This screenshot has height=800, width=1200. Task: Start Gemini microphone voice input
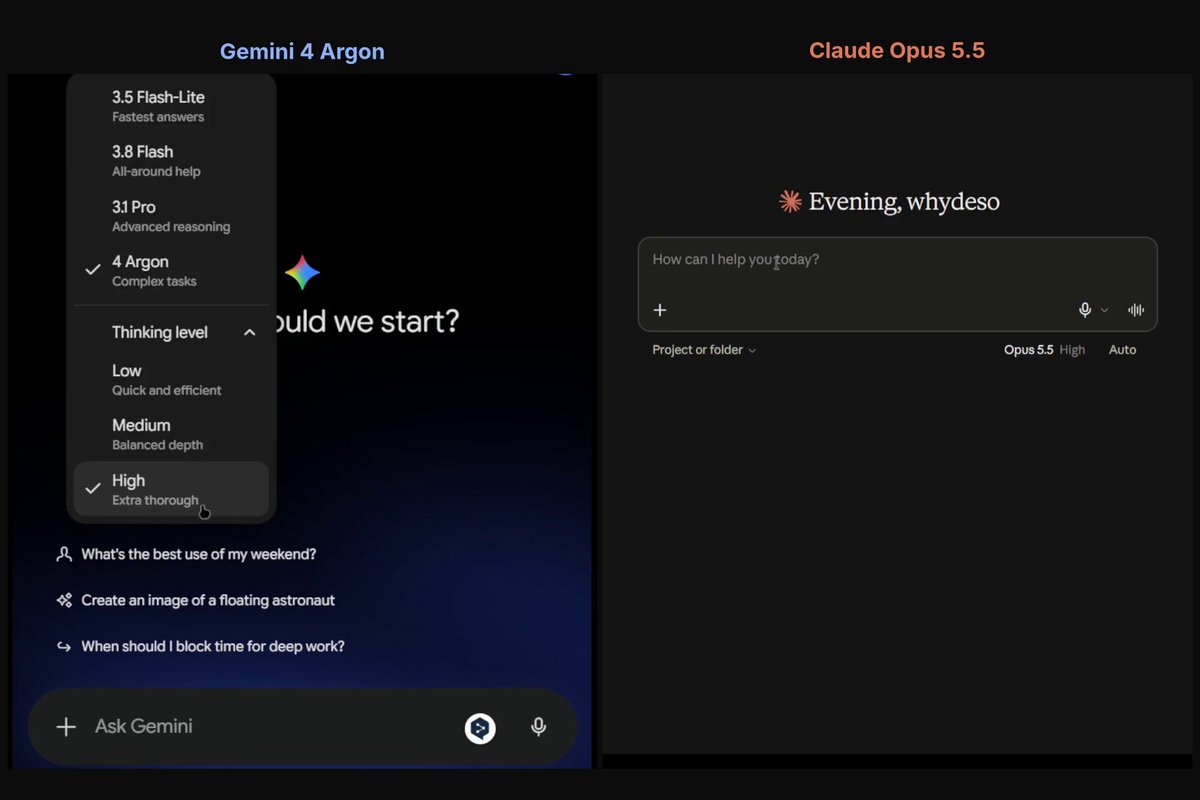click(x=539, y=727)
